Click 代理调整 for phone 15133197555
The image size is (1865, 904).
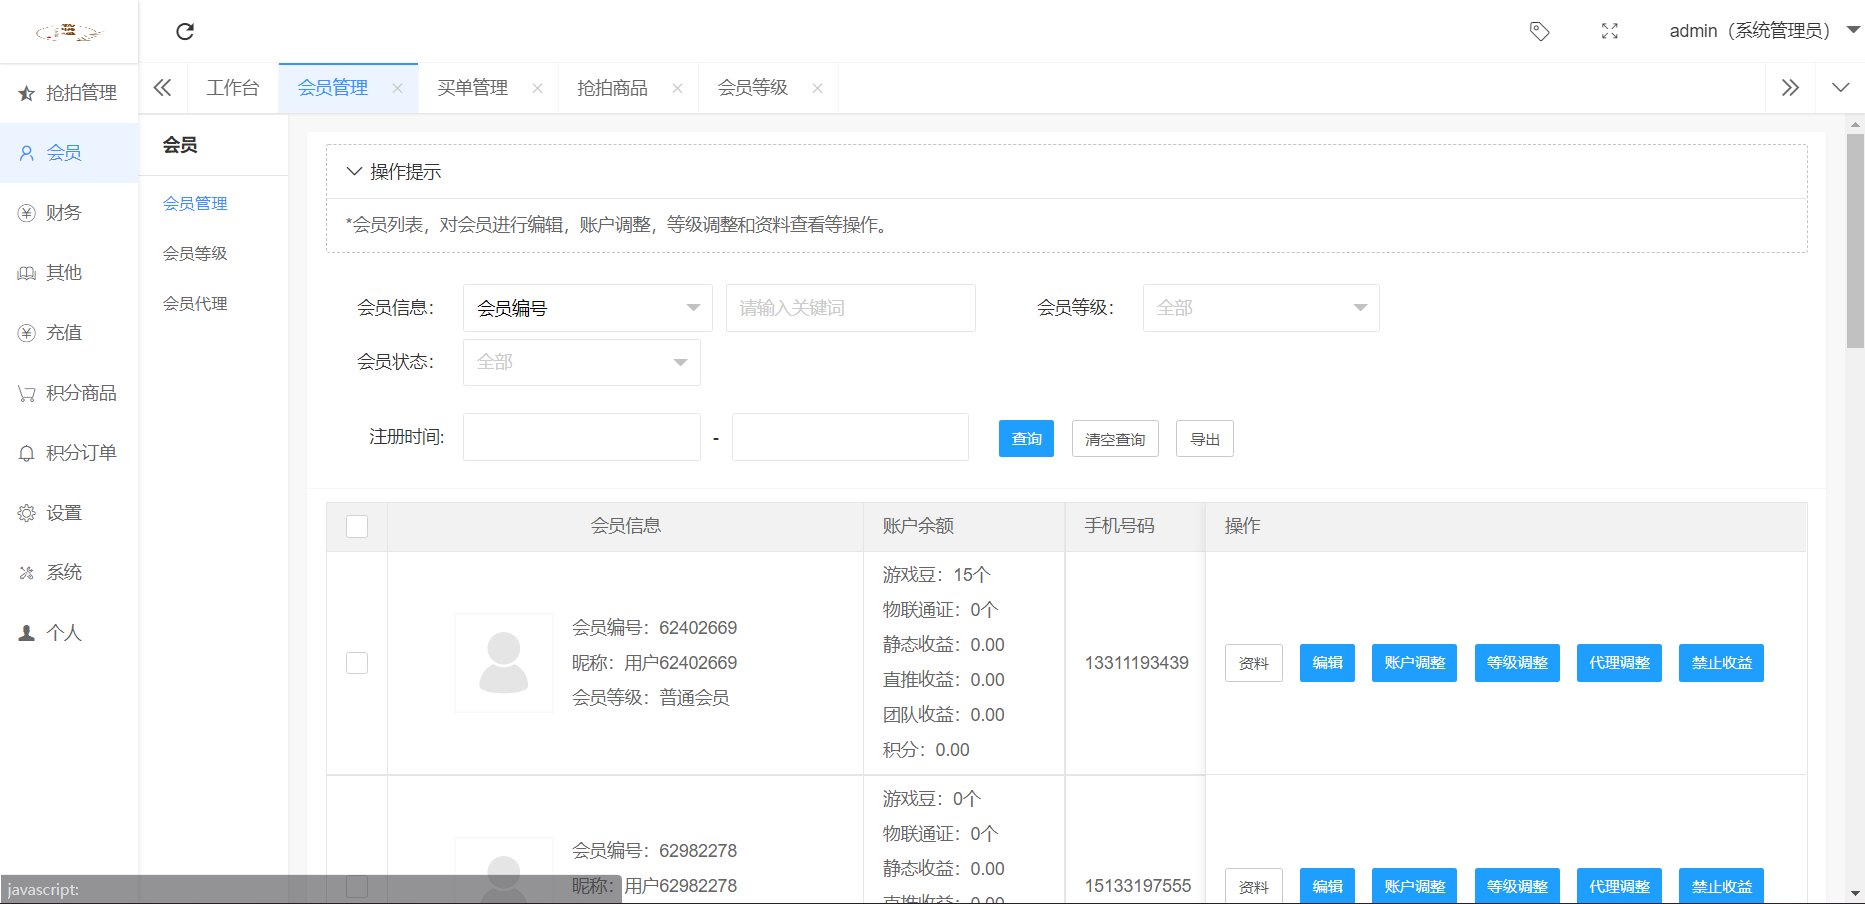pyautogui.click(x=1619, y=886)
